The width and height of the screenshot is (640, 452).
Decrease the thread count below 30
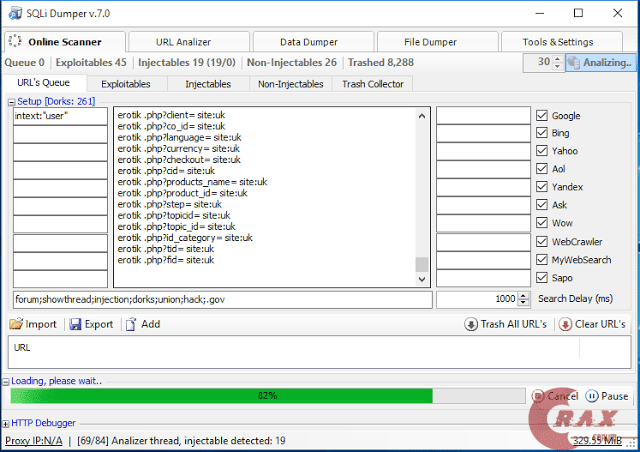click(x=558, y=67)
